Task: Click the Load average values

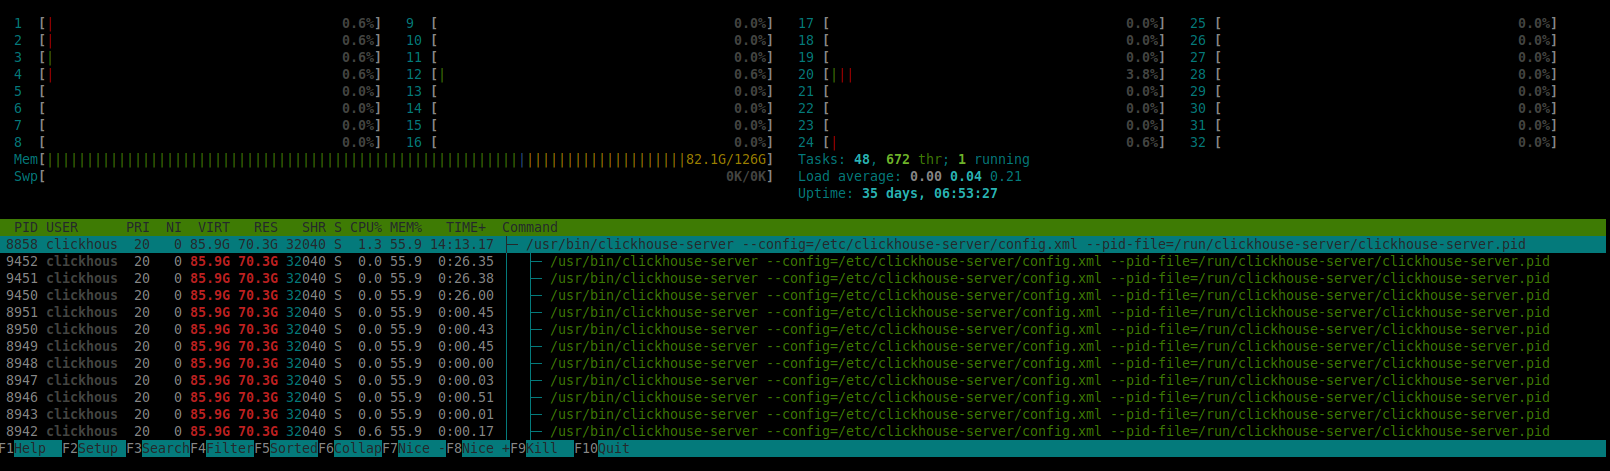Action: coord(966,176)
